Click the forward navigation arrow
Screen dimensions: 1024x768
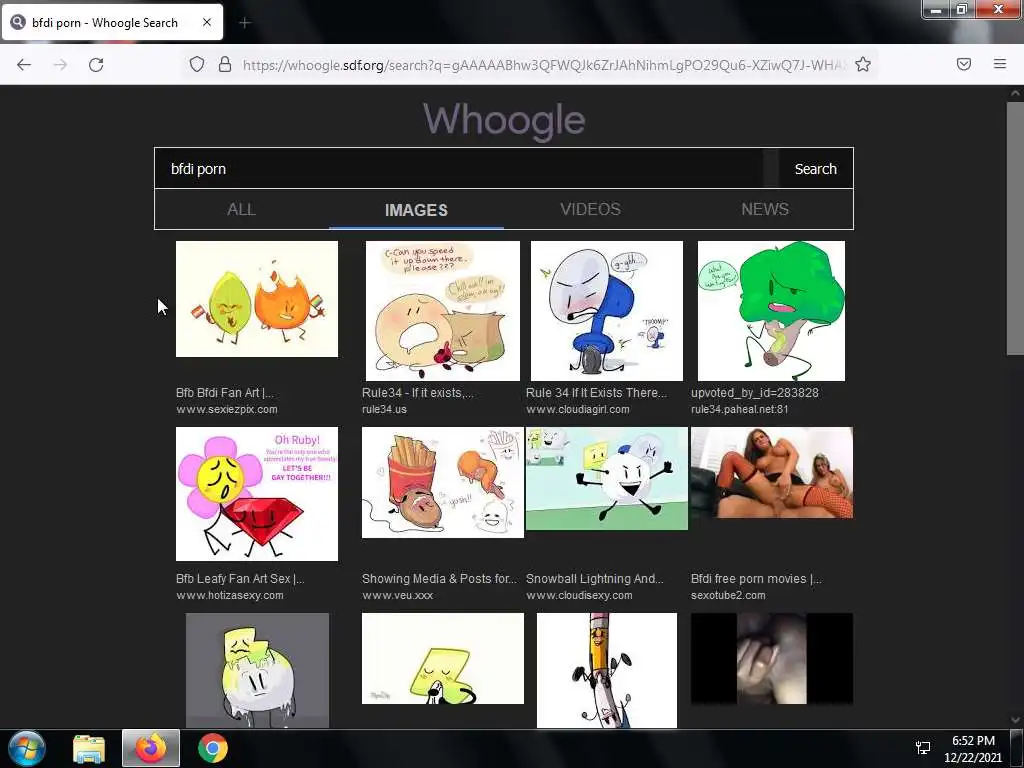(60, 64)
